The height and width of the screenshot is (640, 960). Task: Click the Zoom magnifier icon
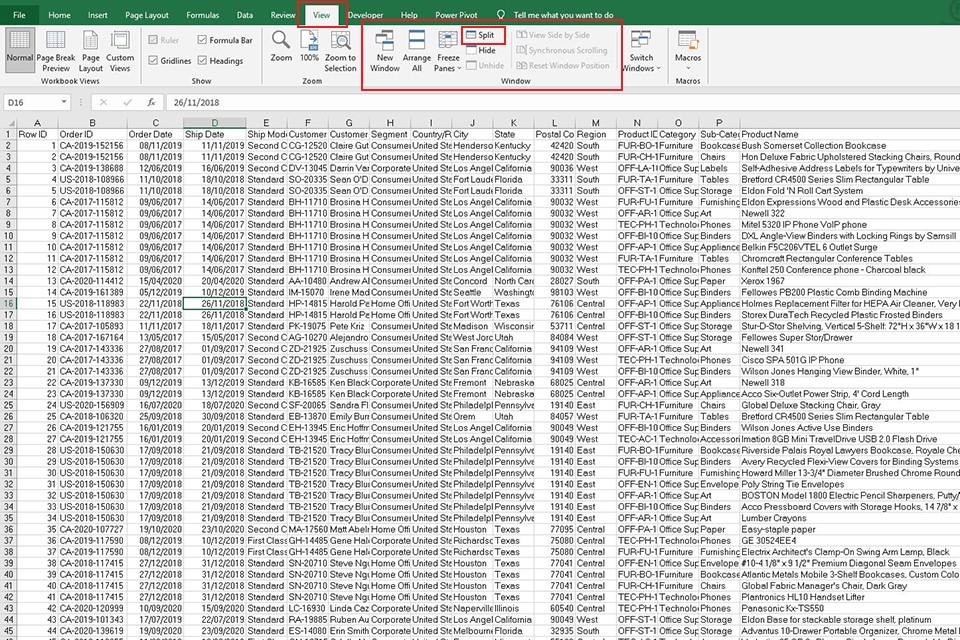[x=282, y=46]
